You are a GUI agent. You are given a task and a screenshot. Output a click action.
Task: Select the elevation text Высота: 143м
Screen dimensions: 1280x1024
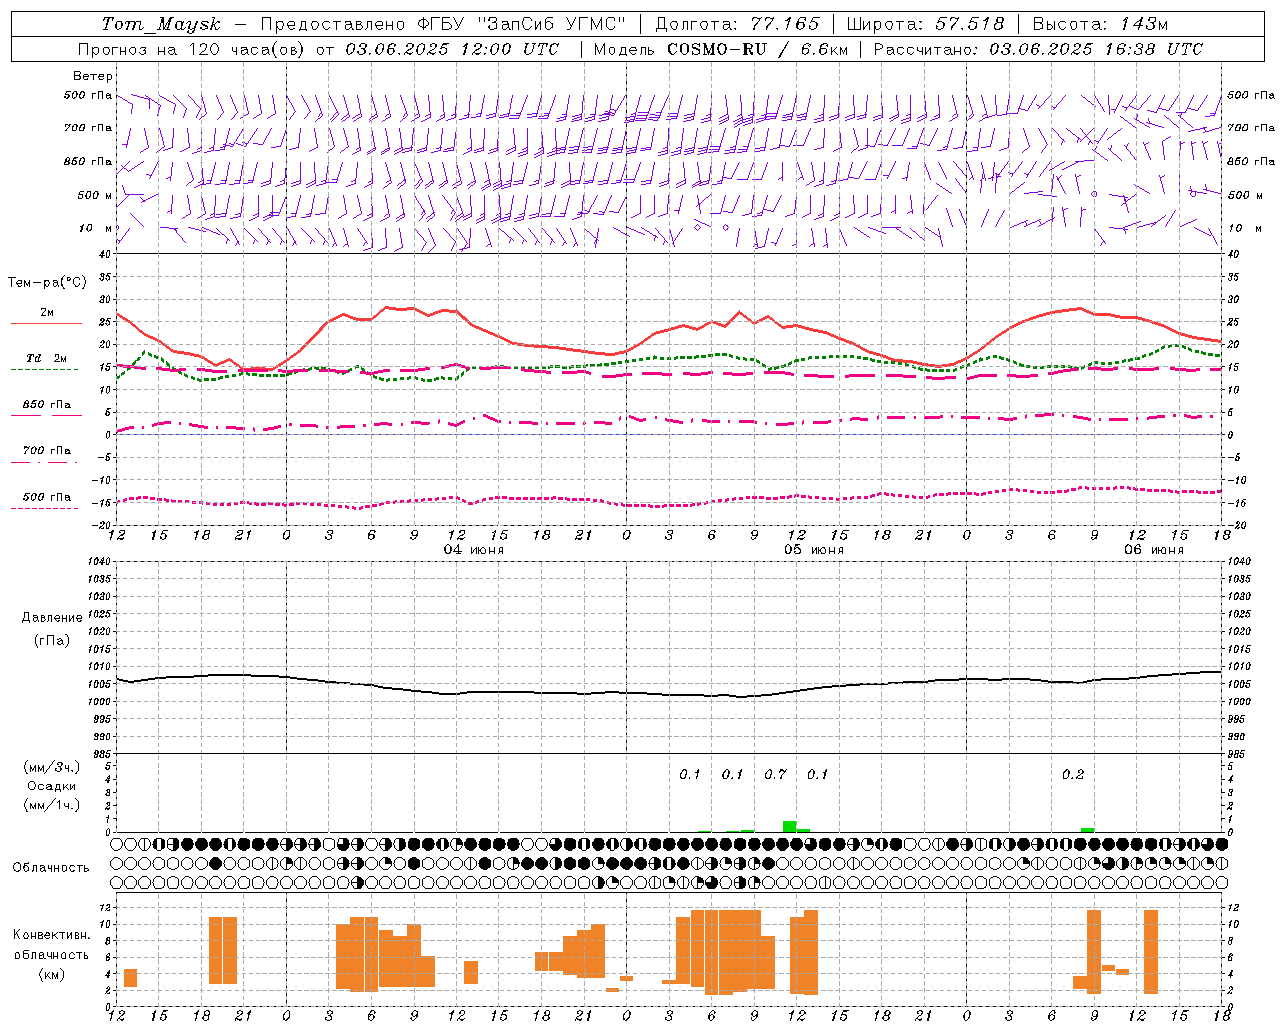1100,24
